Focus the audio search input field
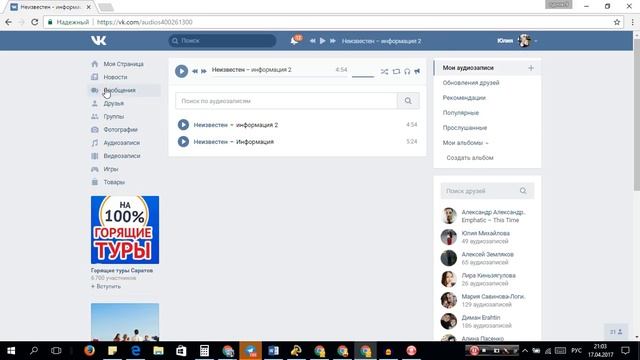The image size is (640, 360). coord(286,101)
